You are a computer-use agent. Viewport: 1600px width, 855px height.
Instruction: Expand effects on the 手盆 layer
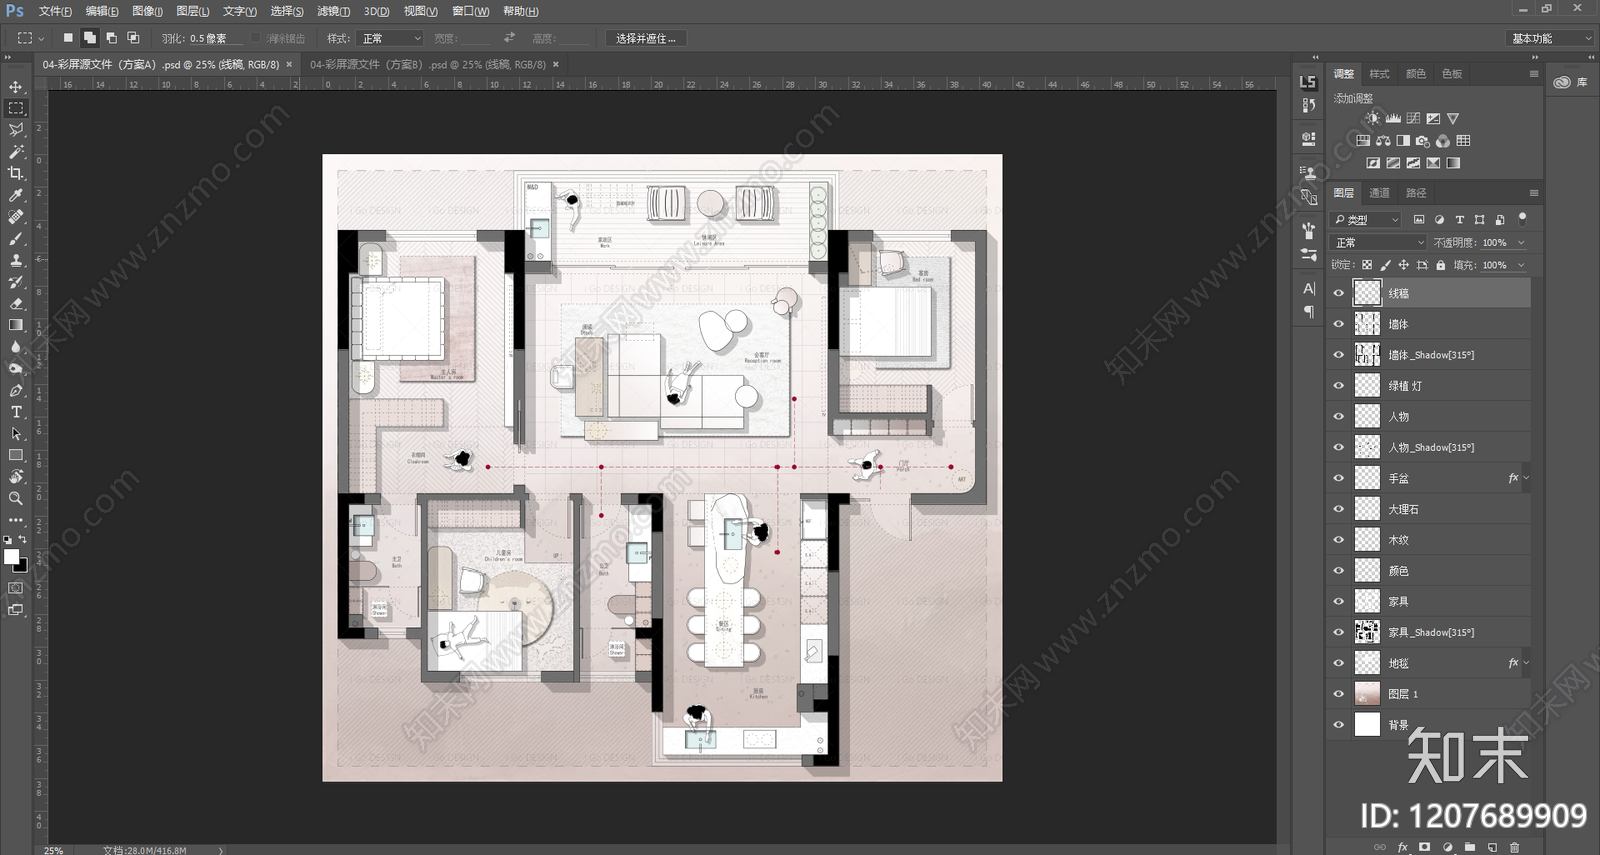pyautogui.click(x=1526, y=478)
